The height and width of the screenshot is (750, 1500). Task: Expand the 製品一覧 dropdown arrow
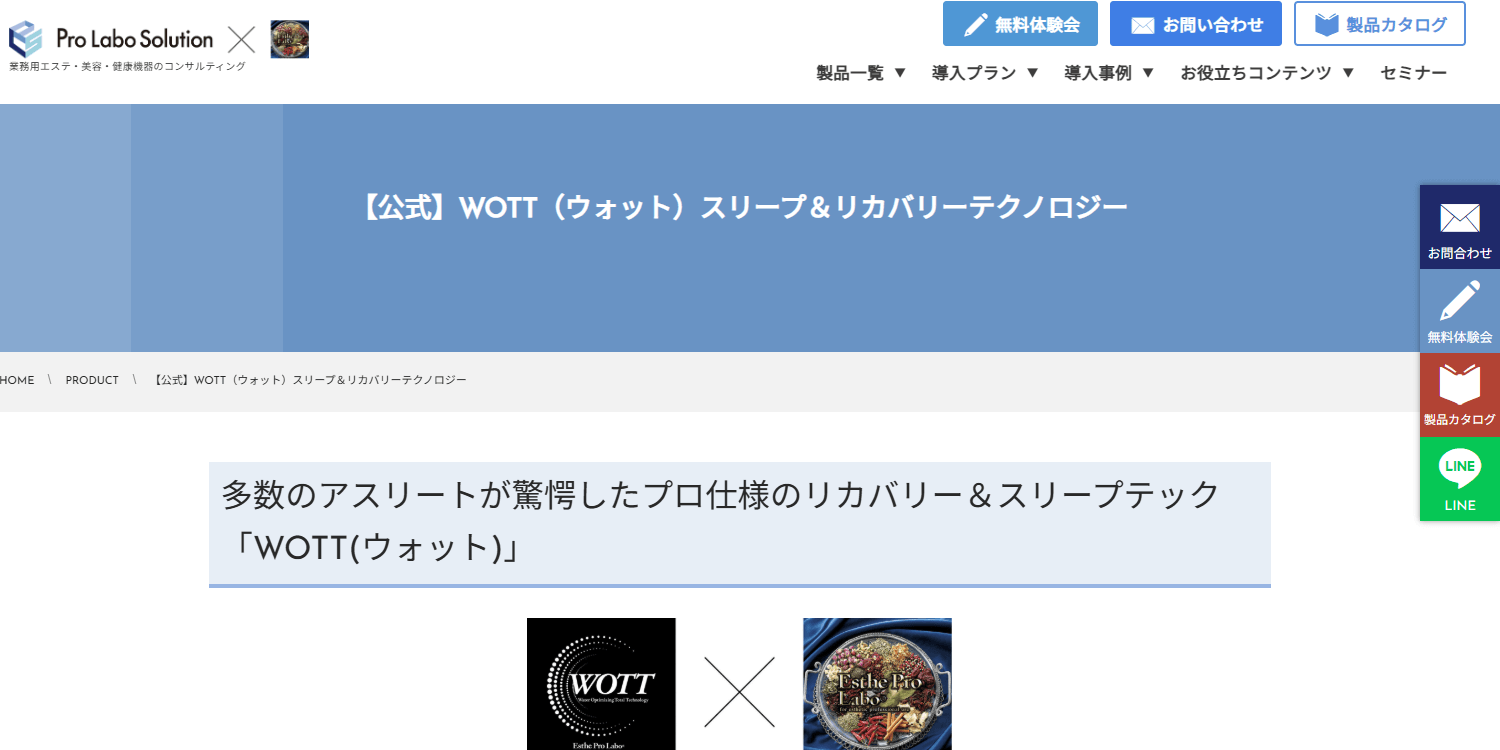pos(900,73)
